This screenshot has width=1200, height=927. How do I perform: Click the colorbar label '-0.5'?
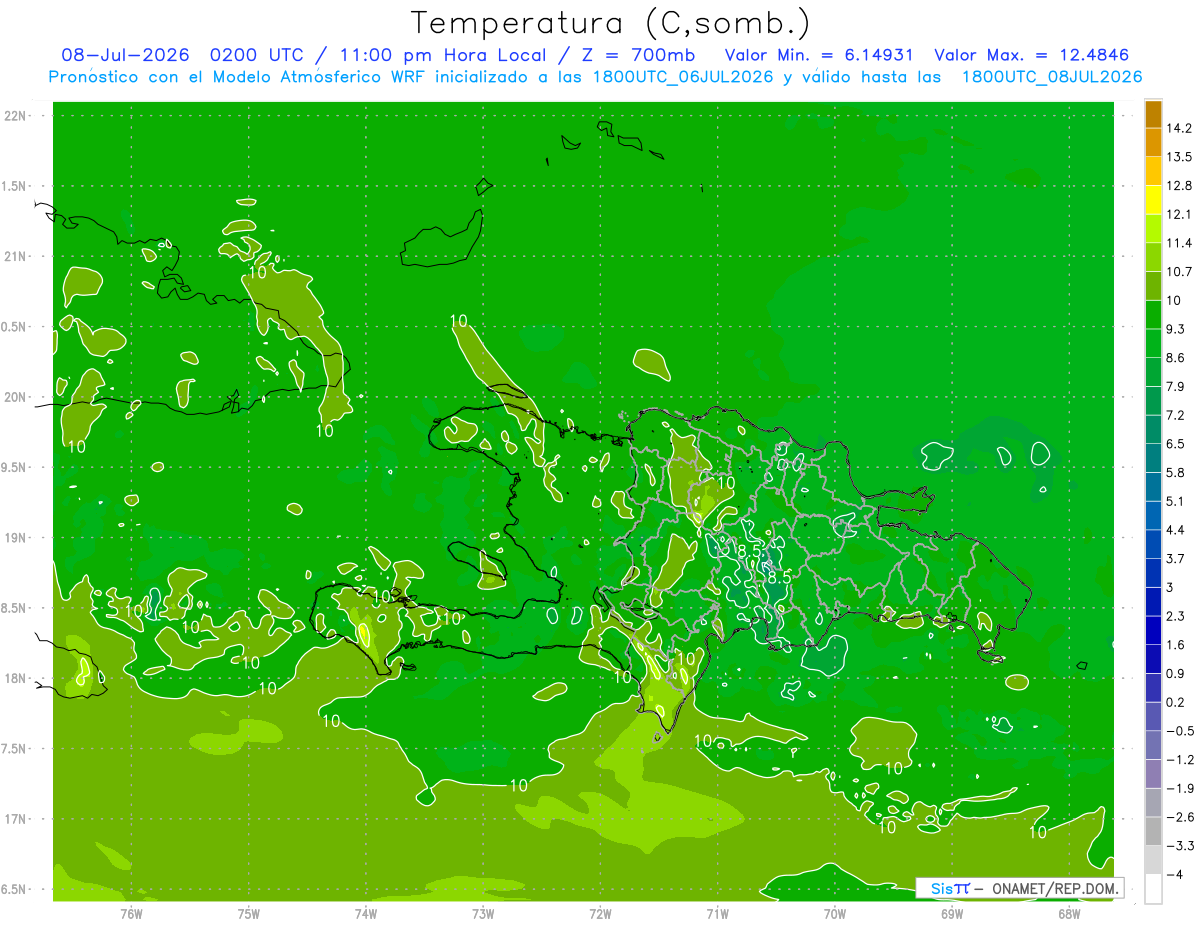tap(1181, 731)
